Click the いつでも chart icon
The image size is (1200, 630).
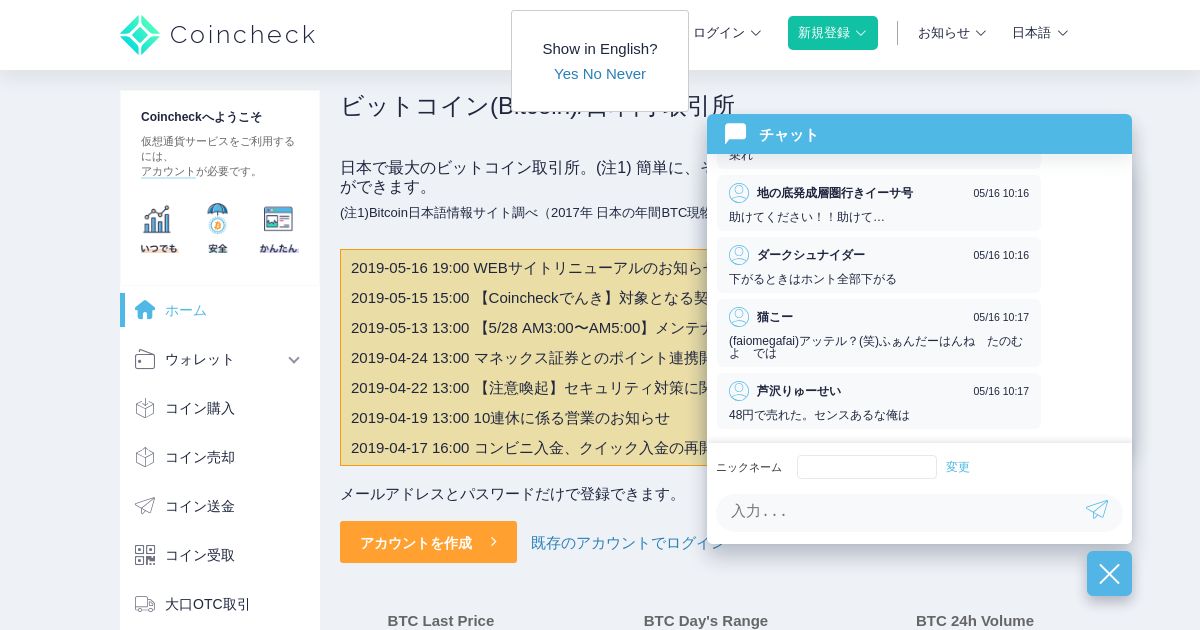coord(157,219)
